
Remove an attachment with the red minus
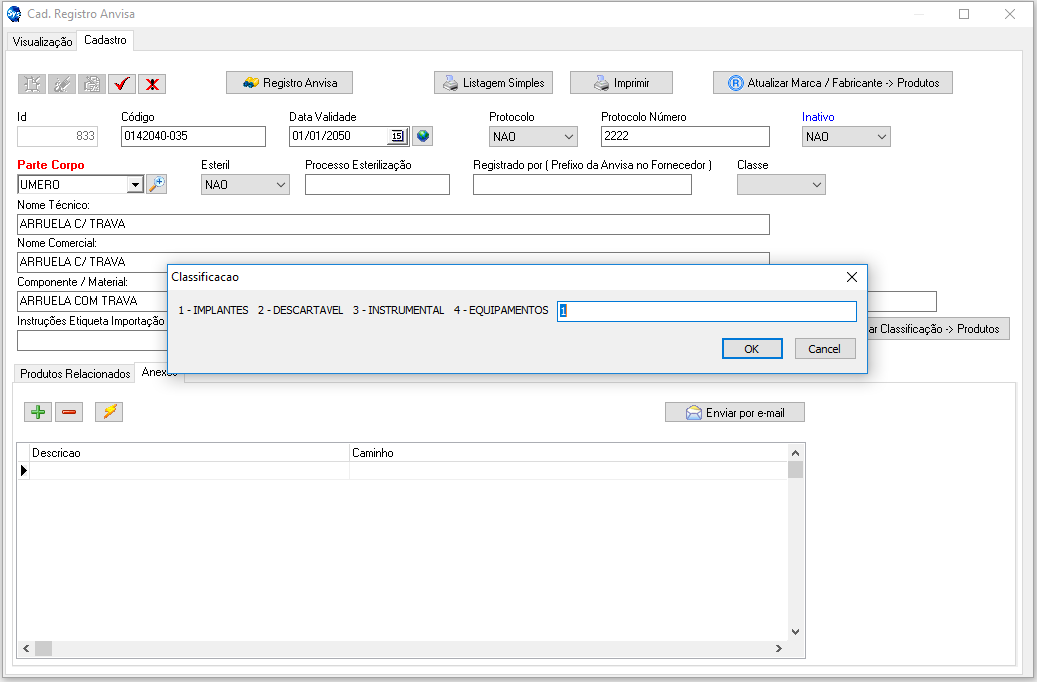69,412
